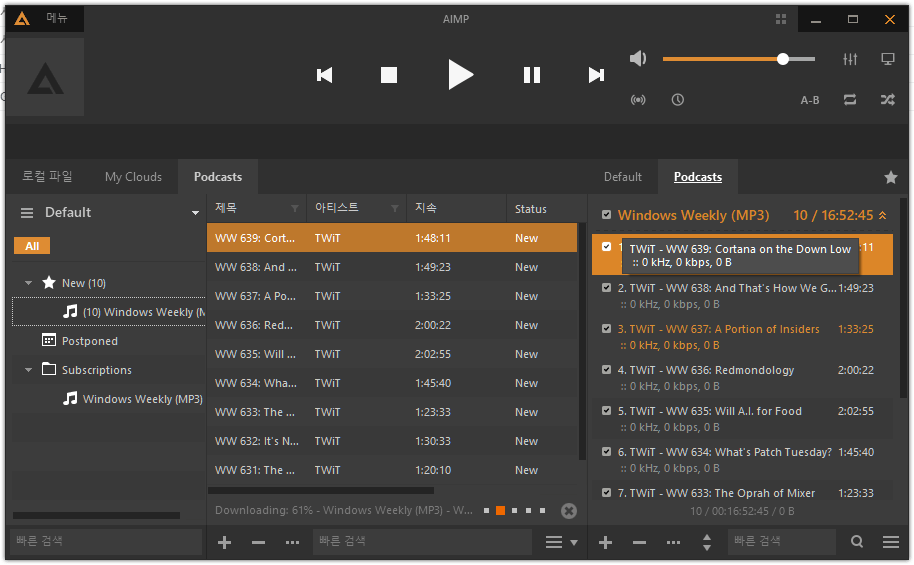
Task: Open visualization monitor icon
Action: pyautogui.click(x=888, y=59)
